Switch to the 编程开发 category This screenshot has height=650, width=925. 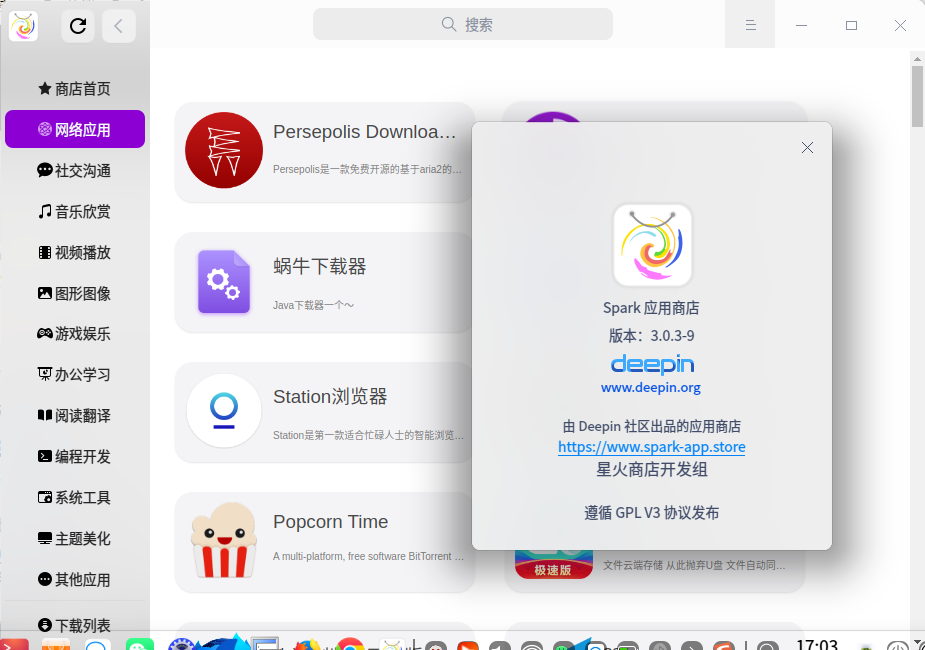pos(75,457)
